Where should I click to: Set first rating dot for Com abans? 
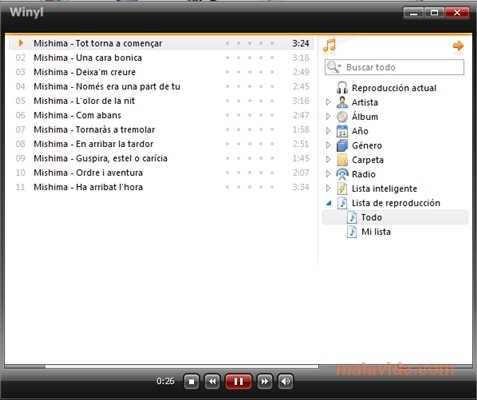227,115
